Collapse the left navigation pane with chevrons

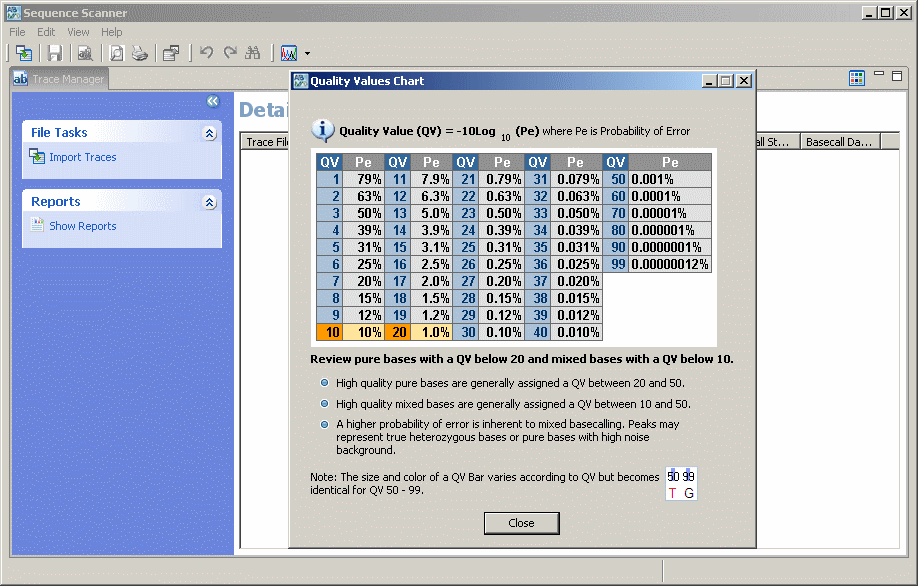pyautogui.click(x=212, y=101)
